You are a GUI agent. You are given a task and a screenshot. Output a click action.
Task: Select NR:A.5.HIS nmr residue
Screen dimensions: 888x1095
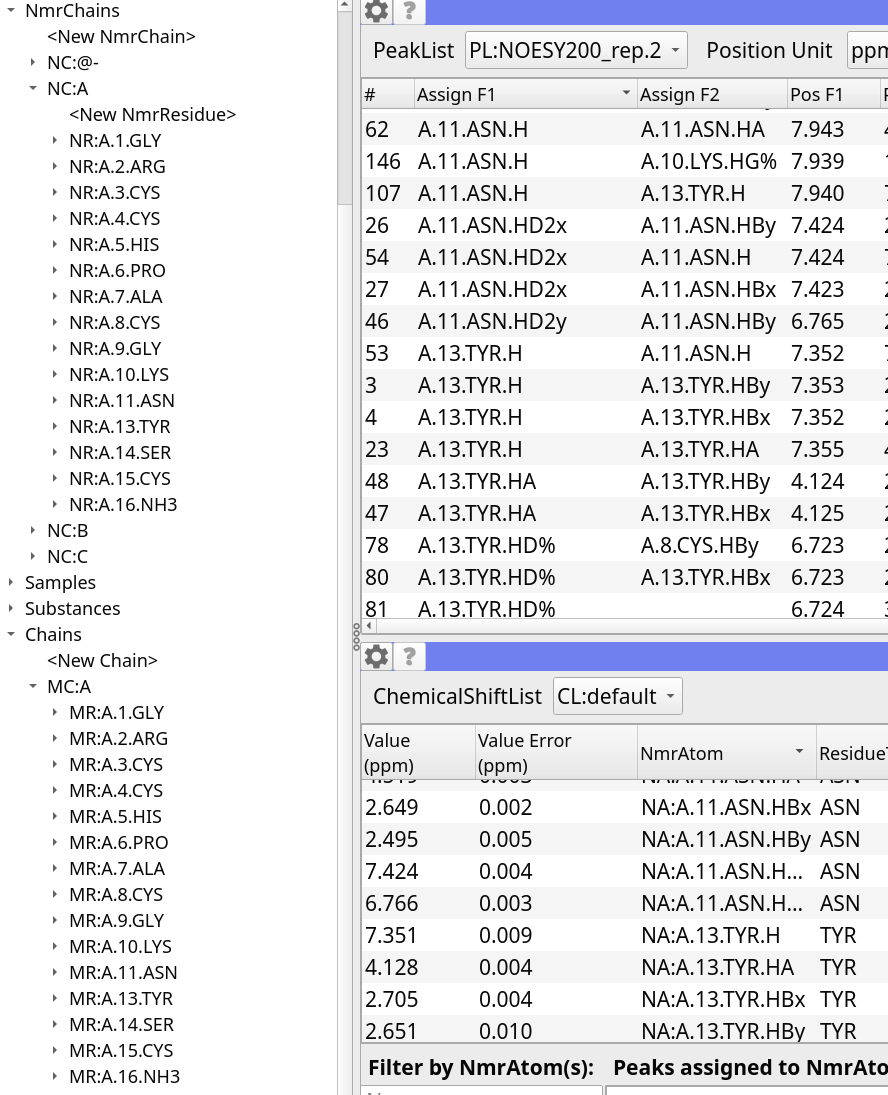pyautogui.click(x=114, y=245)
